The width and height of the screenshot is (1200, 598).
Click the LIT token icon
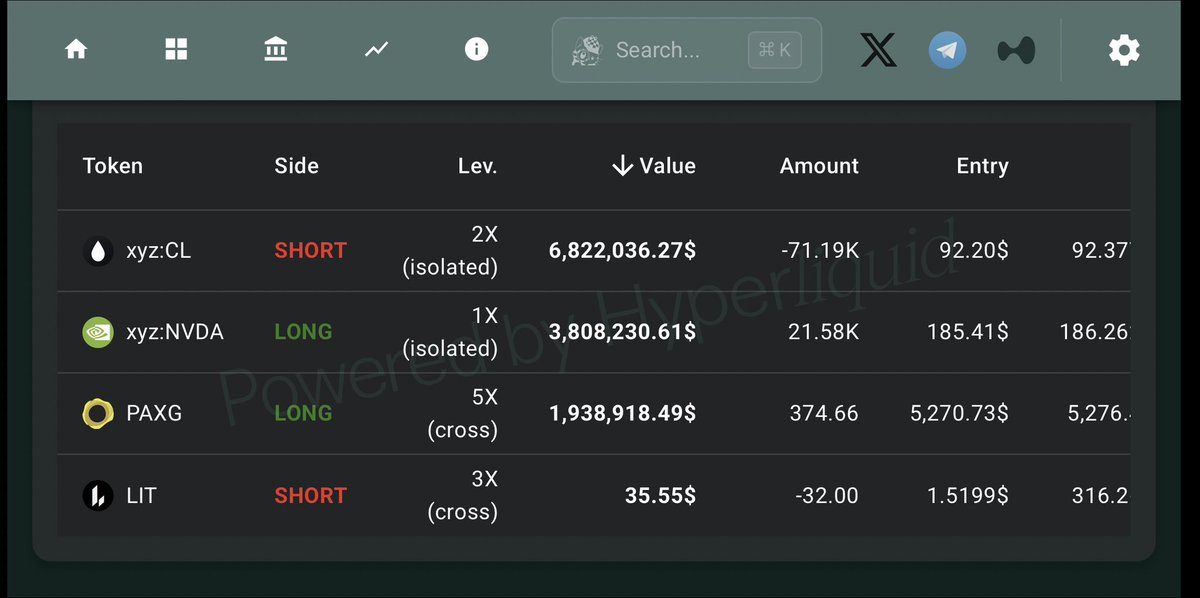(98, 495)
